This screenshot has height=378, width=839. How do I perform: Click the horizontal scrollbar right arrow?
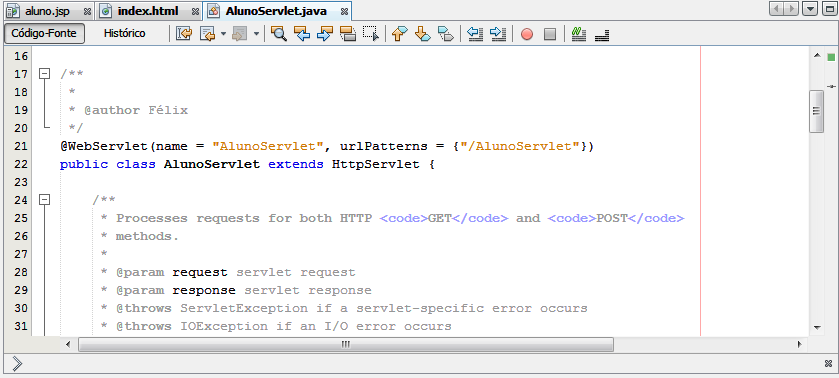point(800,344)
